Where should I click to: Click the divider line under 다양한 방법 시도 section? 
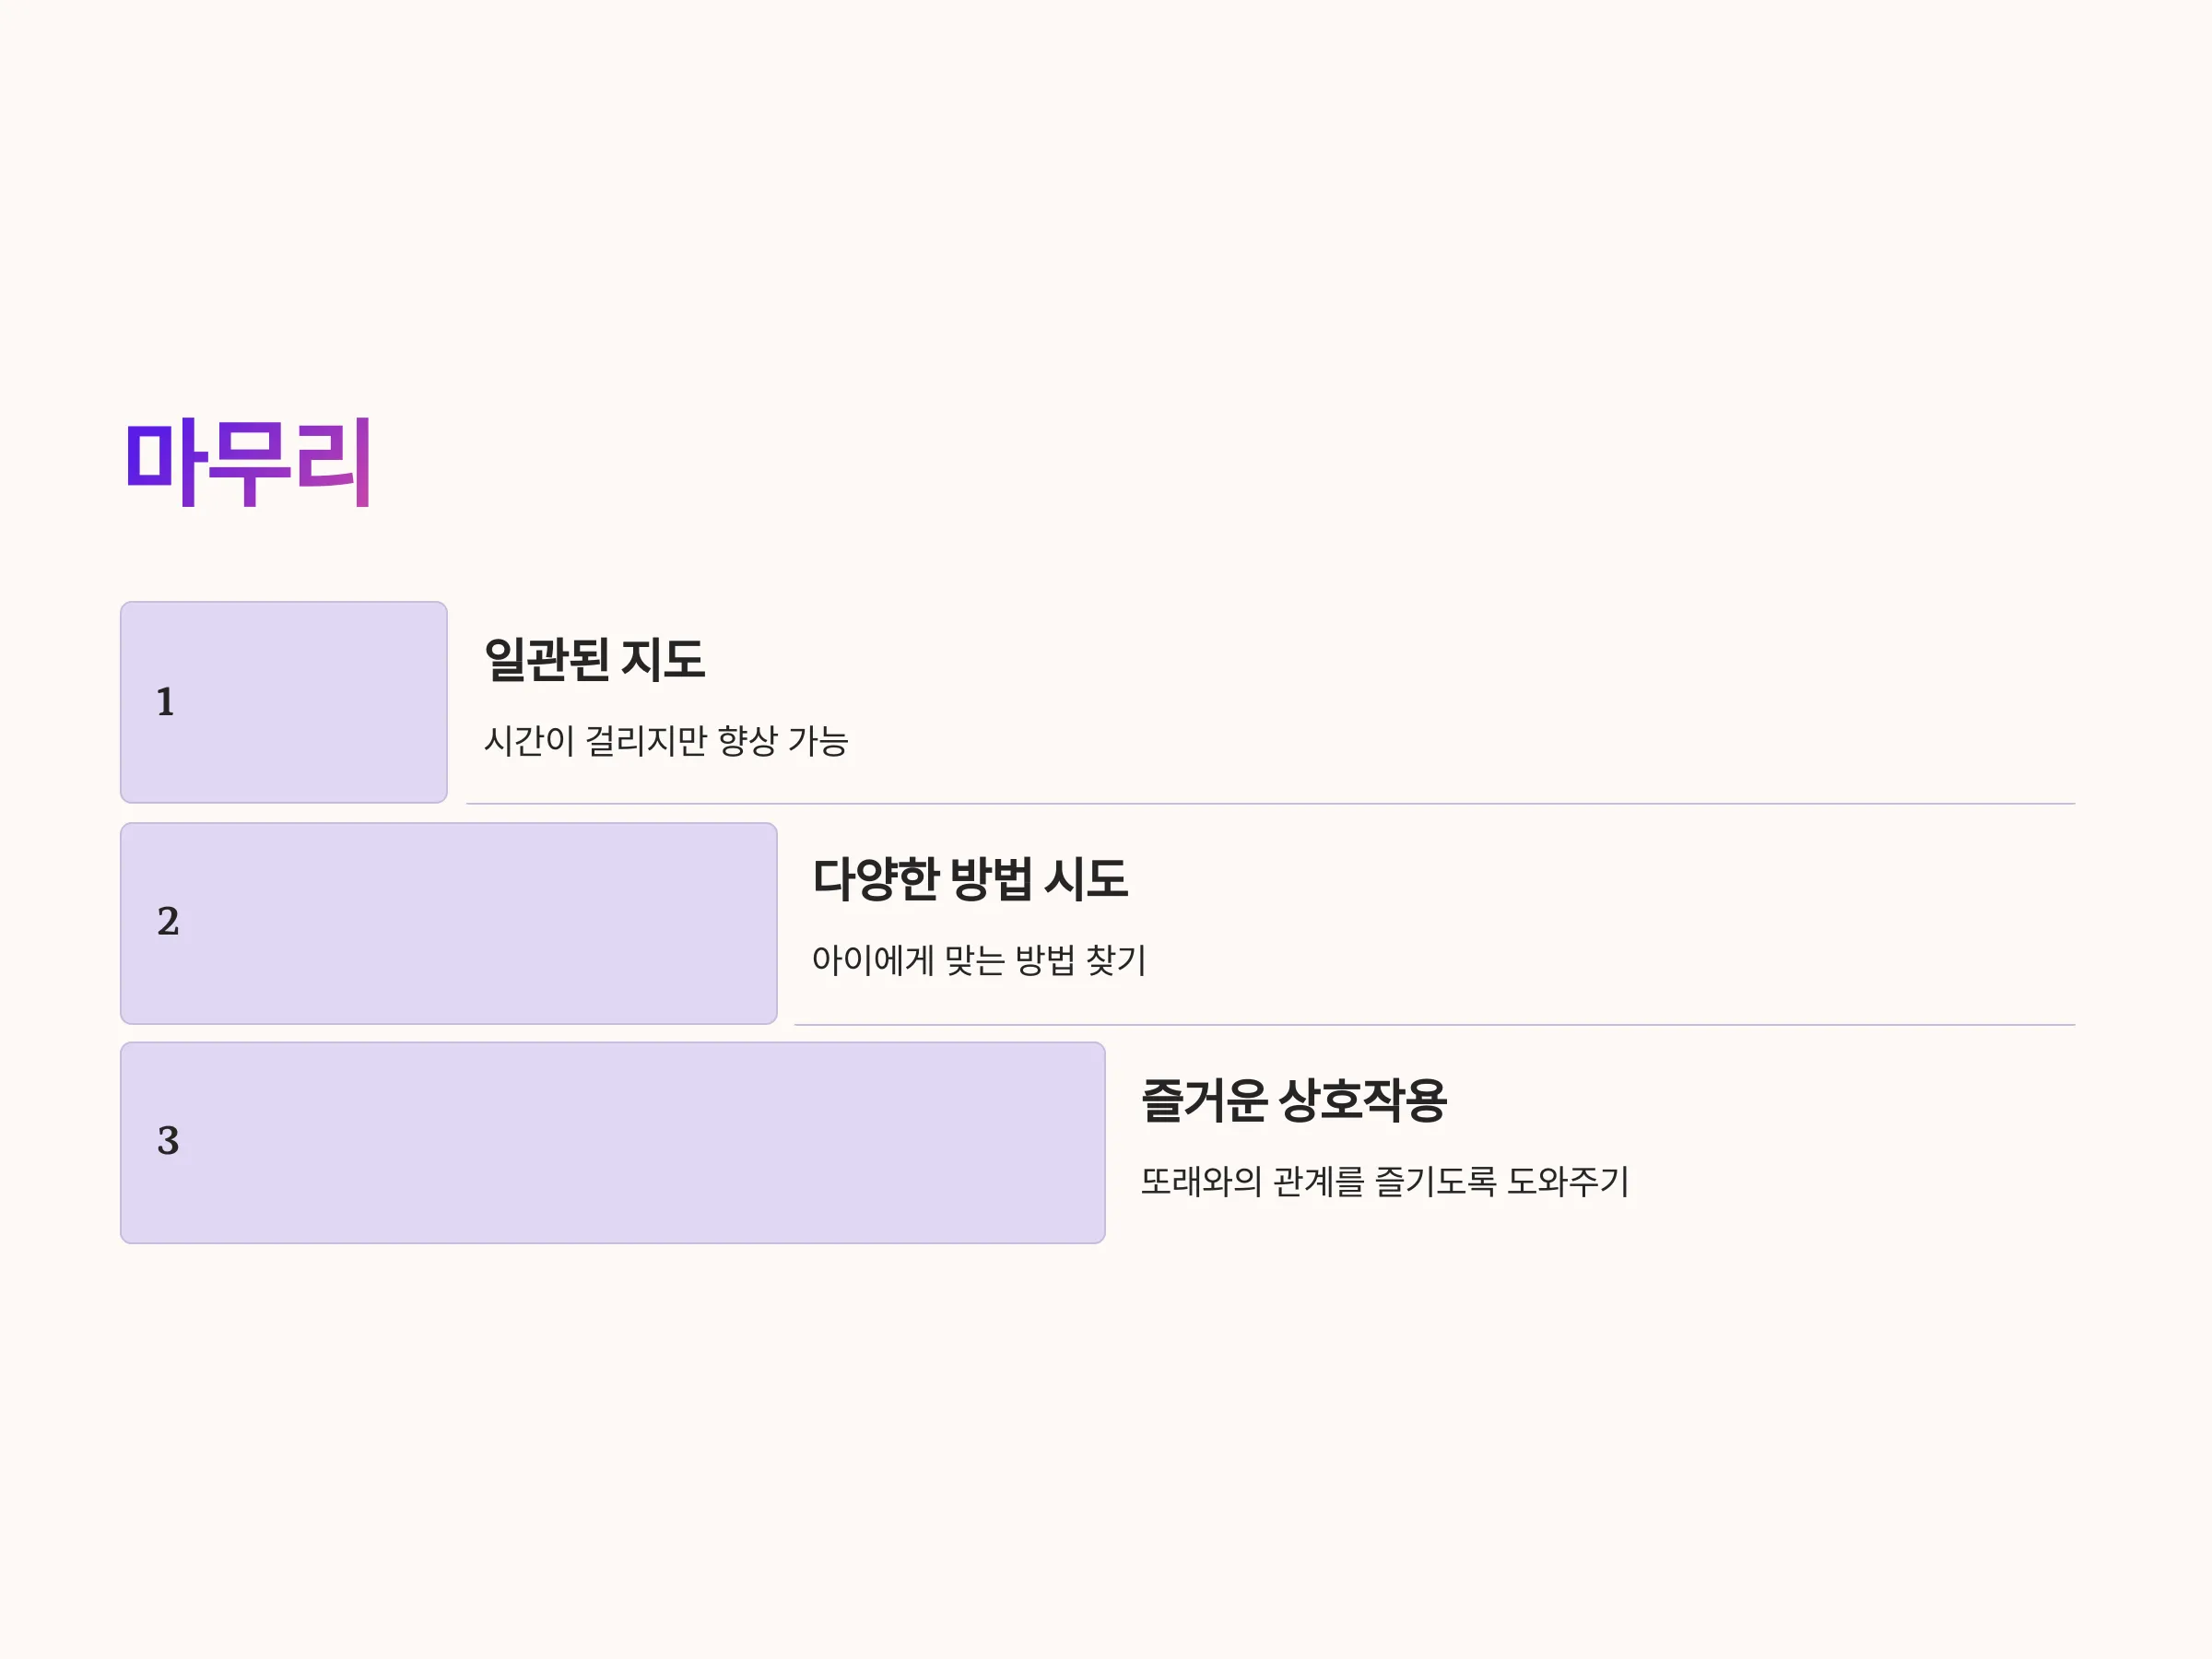[x=1434, y=1024]
